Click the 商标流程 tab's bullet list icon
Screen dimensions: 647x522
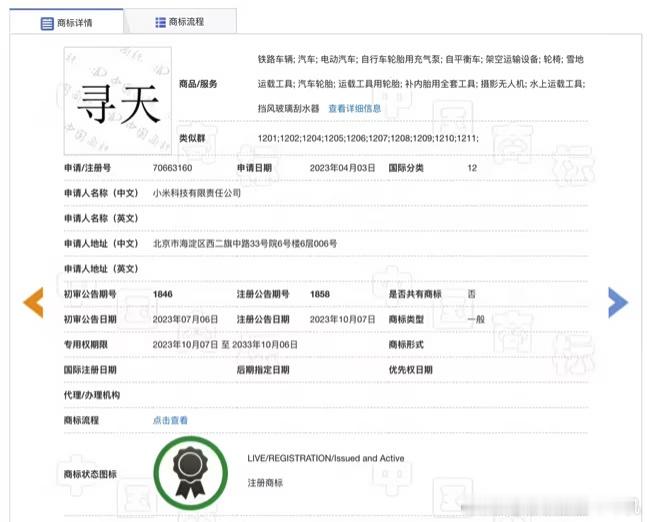click(x=160, y=22)
